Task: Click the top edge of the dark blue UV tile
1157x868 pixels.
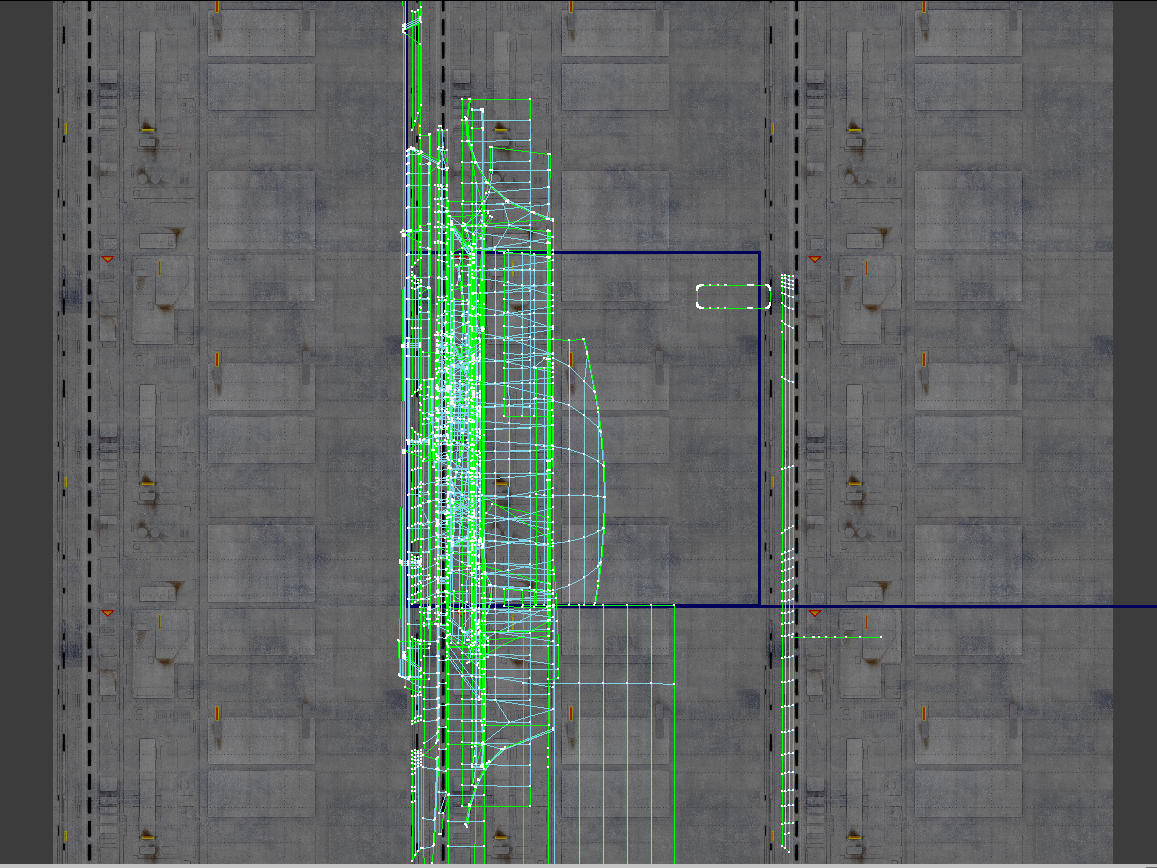Action: [655, 252]
